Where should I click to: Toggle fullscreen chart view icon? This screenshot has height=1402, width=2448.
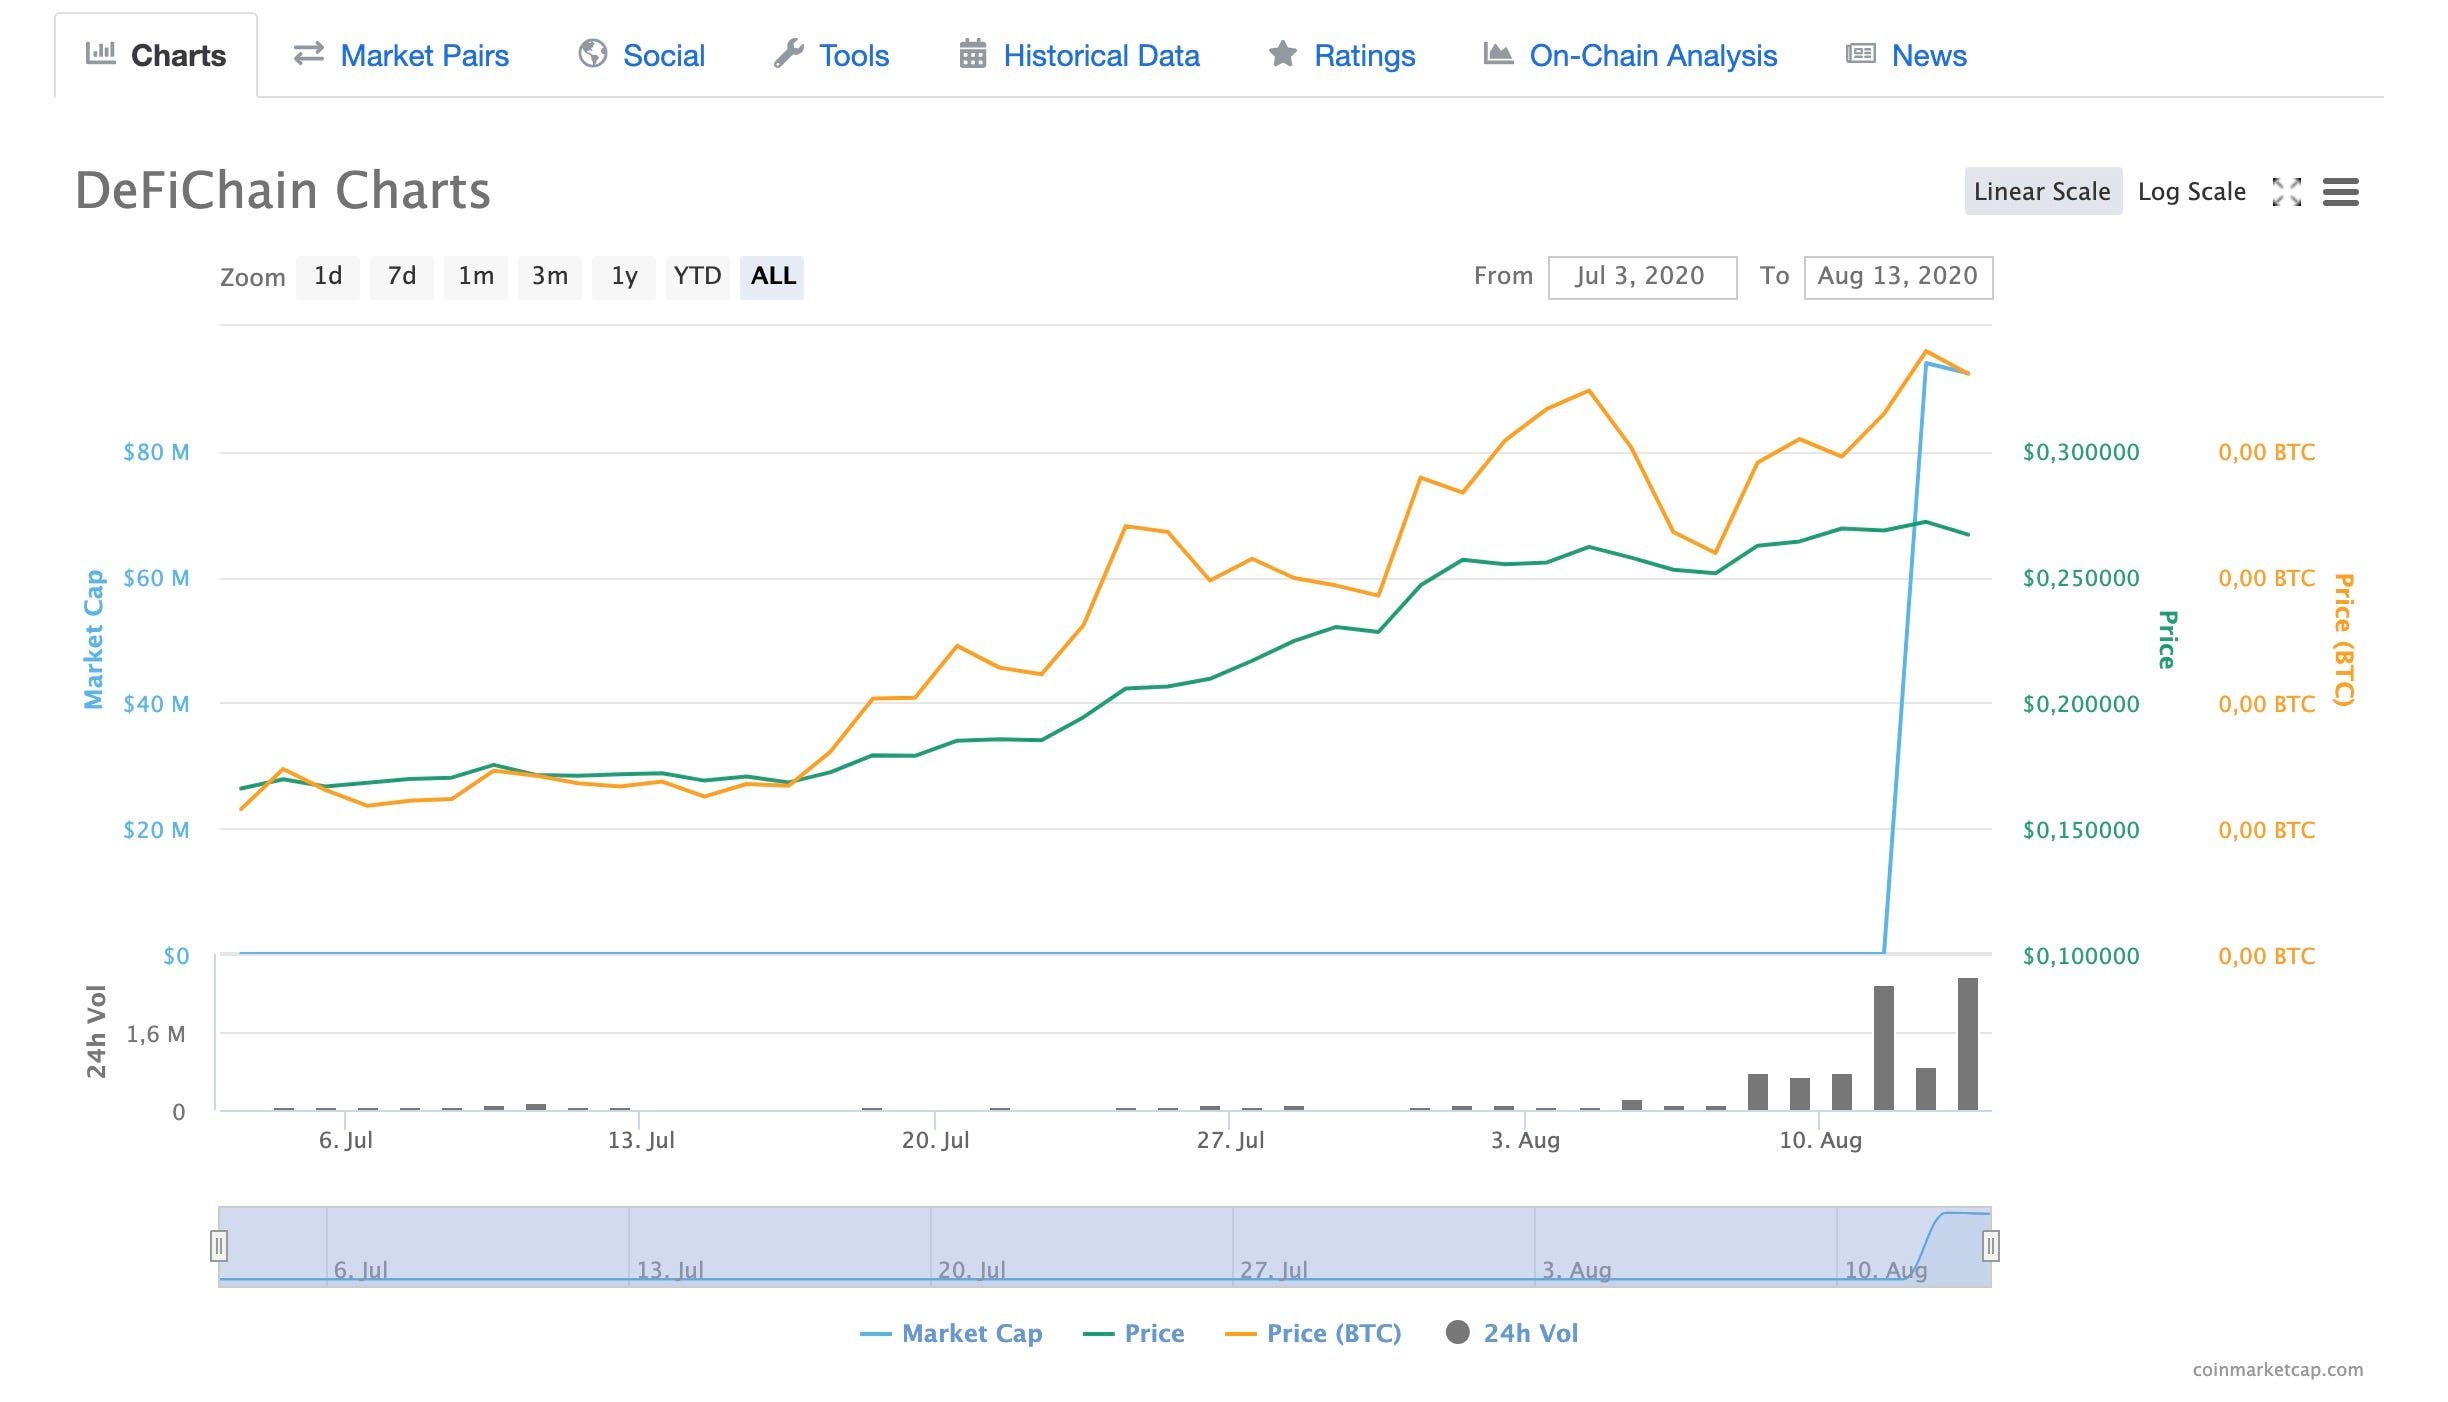pyautogui.click(x=2287, y=191)
